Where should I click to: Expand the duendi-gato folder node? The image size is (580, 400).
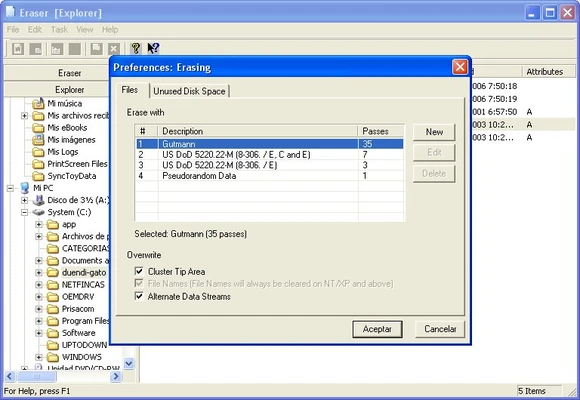point(39,273)
